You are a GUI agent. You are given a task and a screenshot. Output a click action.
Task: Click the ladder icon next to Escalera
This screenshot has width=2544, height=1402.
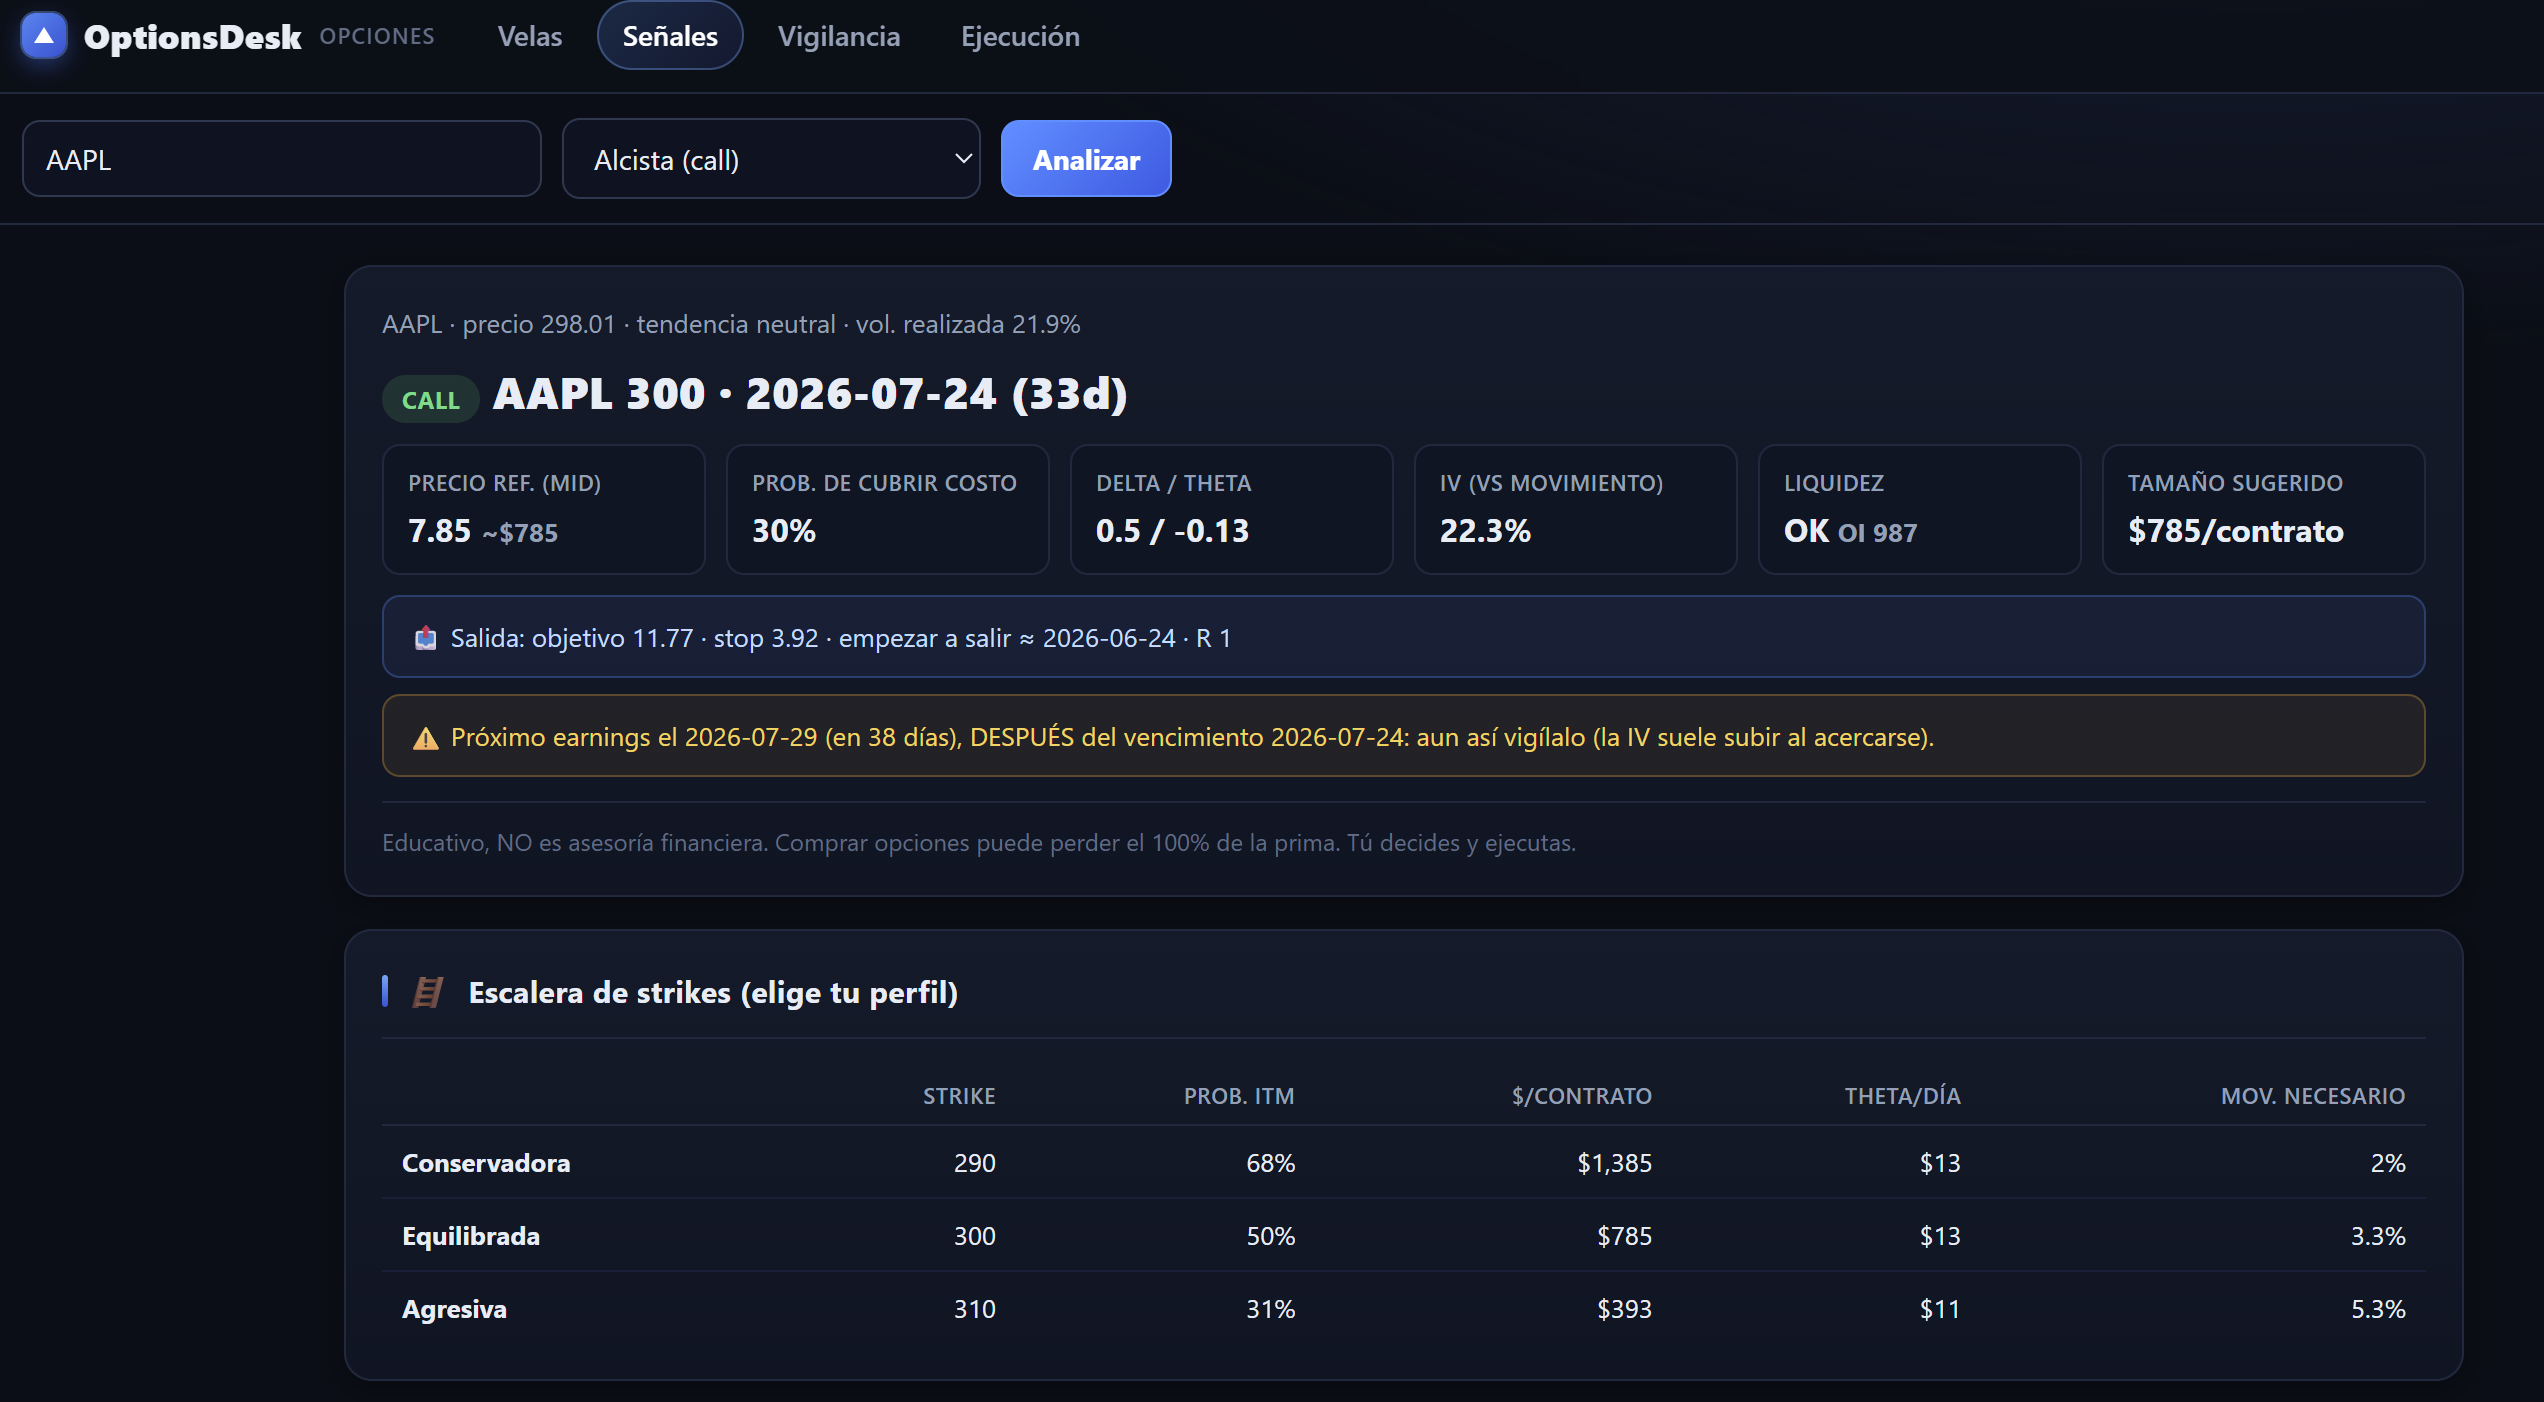pos(428,992)
